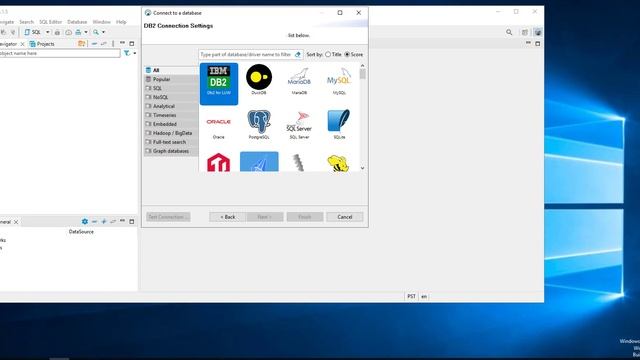Sort drivers by Score

[x=353, y=54]
